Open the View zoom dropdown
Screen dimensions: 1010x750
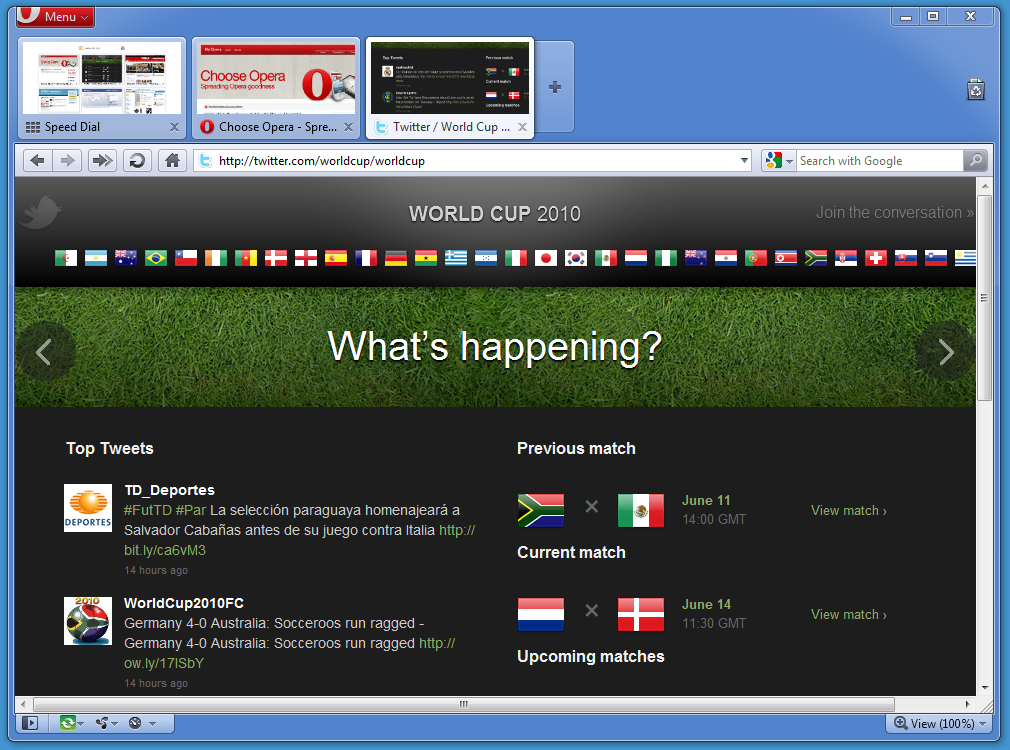tap(938, 722)
